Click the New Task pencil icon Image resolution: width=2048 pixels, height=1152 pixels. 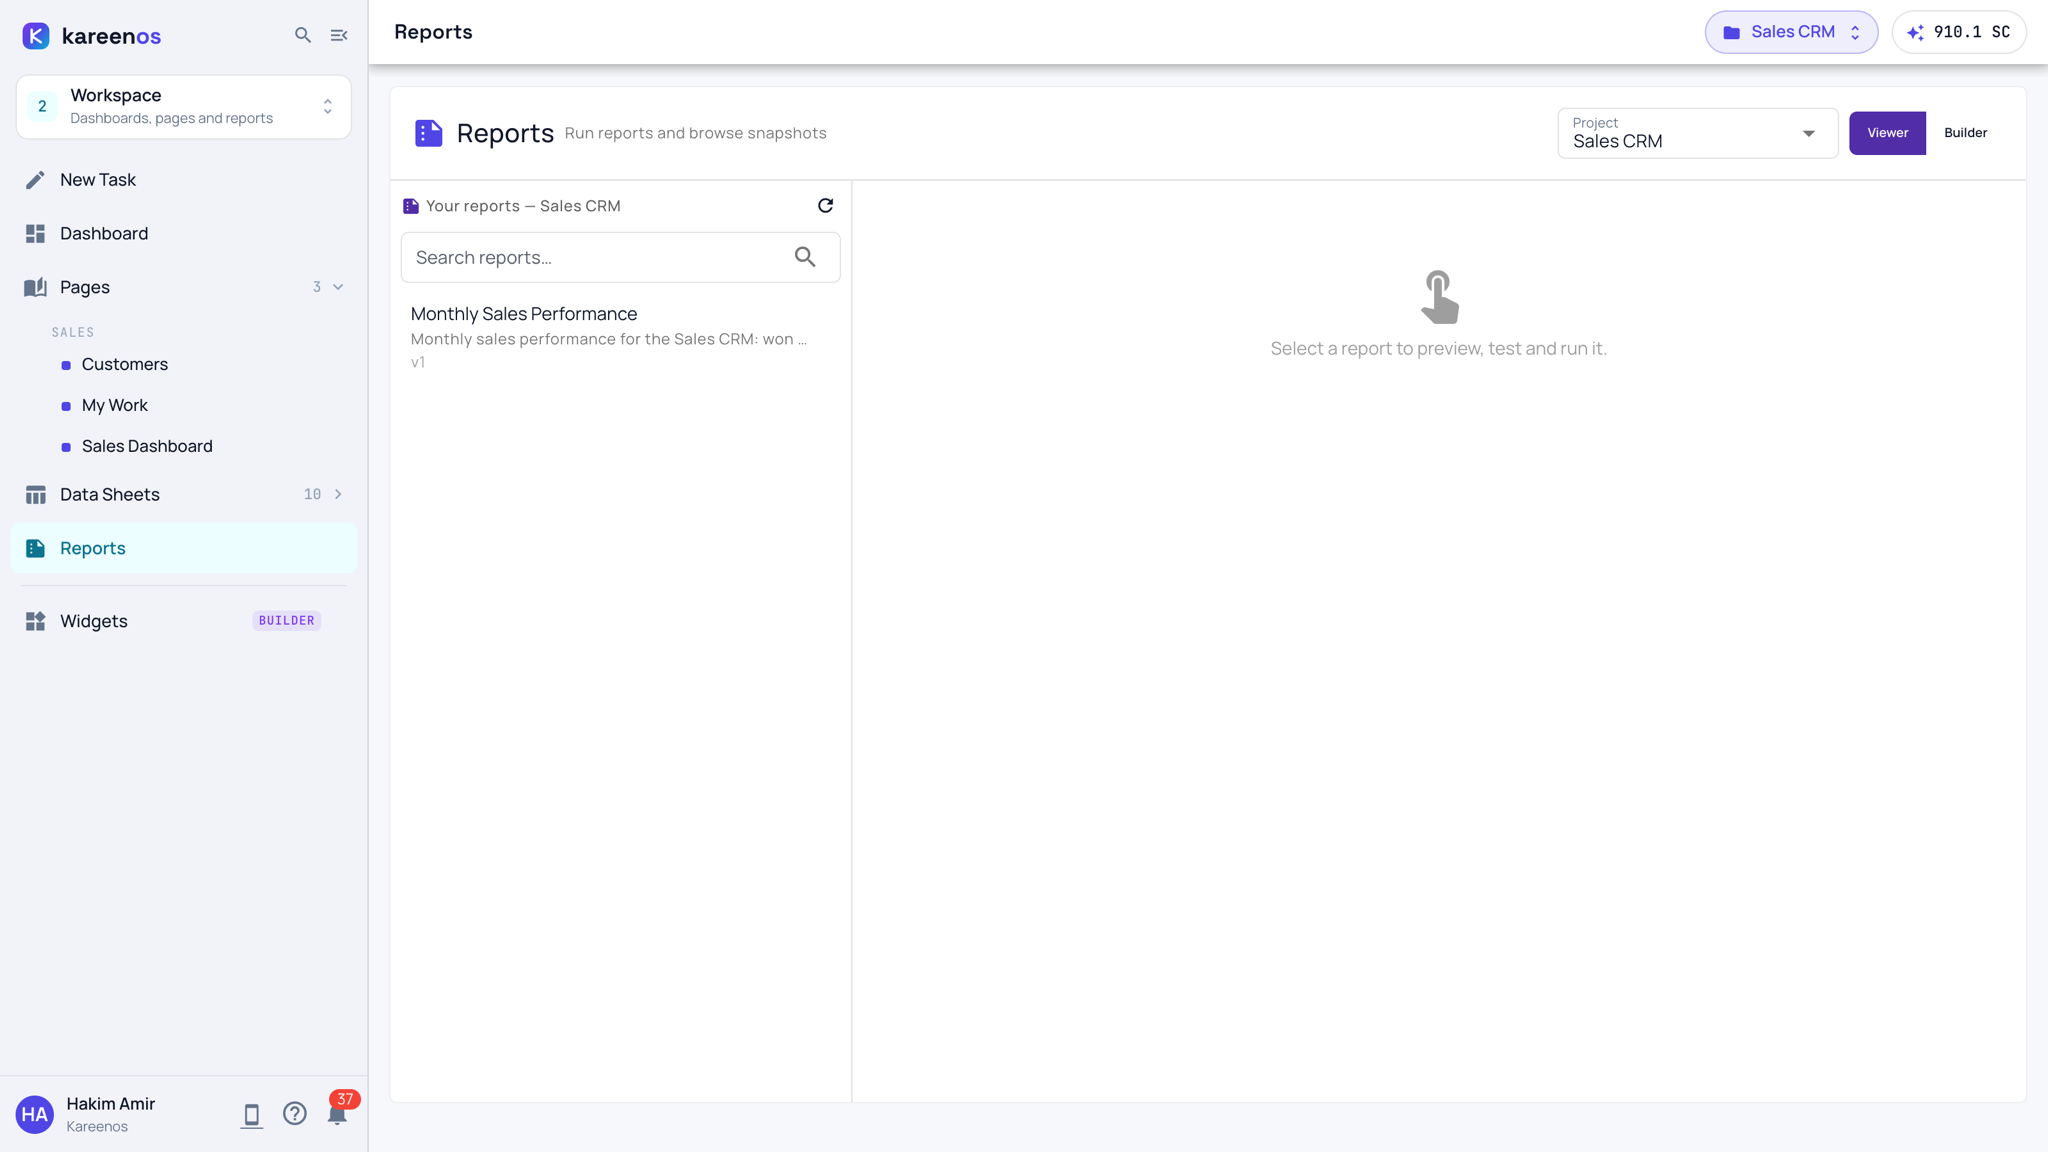[x=35, y=180]
